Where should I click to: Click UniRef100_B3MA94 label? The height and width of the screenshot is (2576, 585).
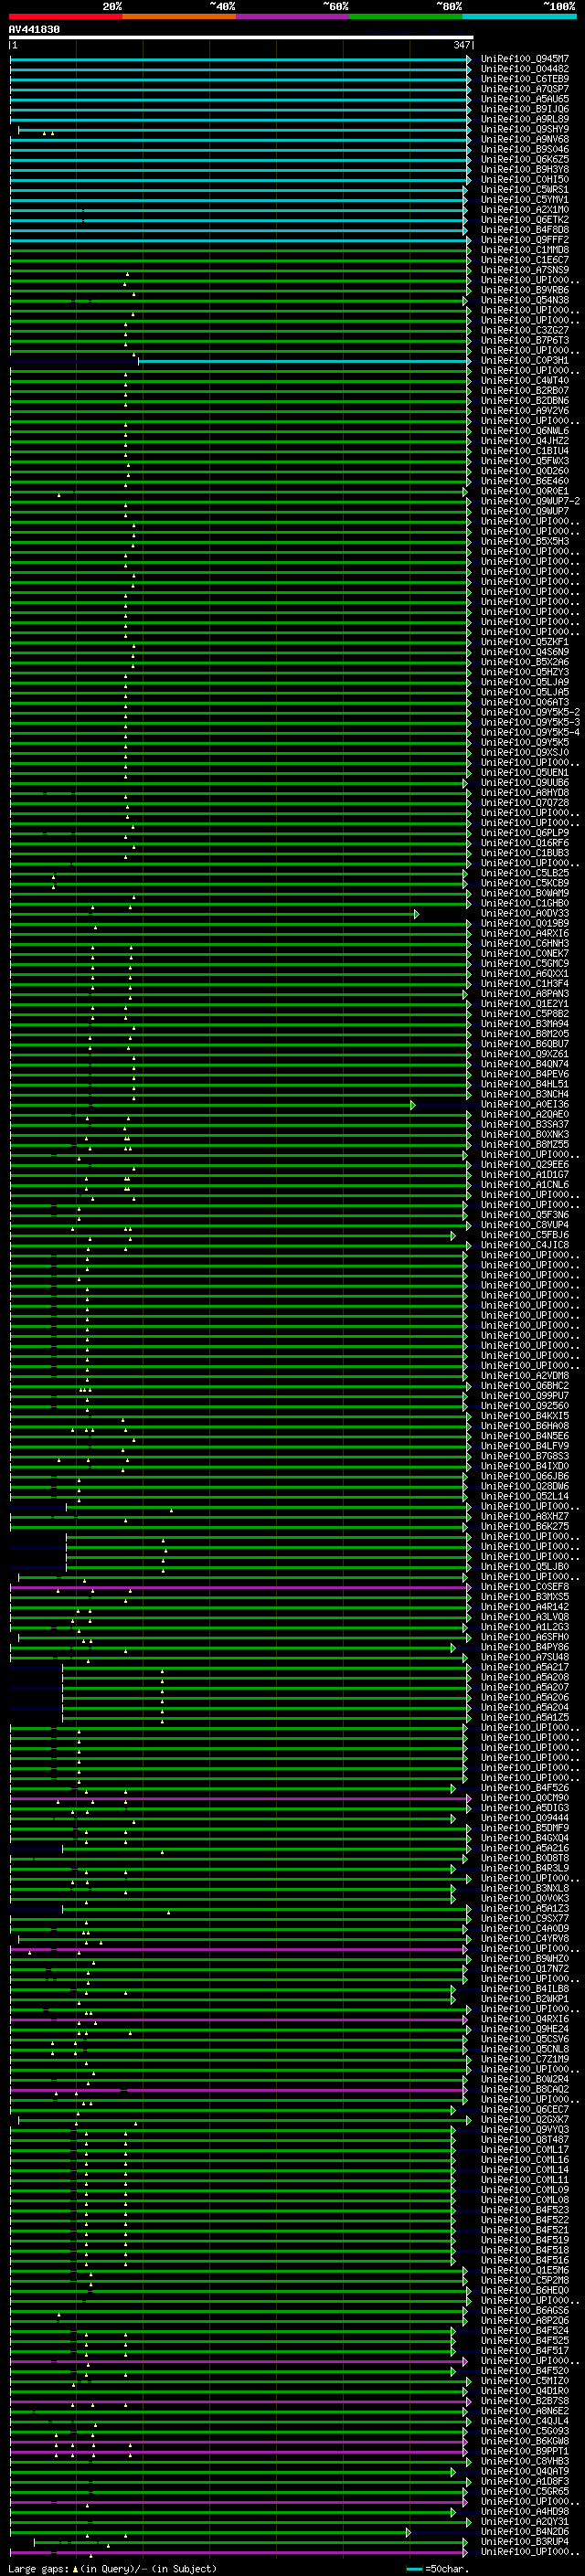525,1024
